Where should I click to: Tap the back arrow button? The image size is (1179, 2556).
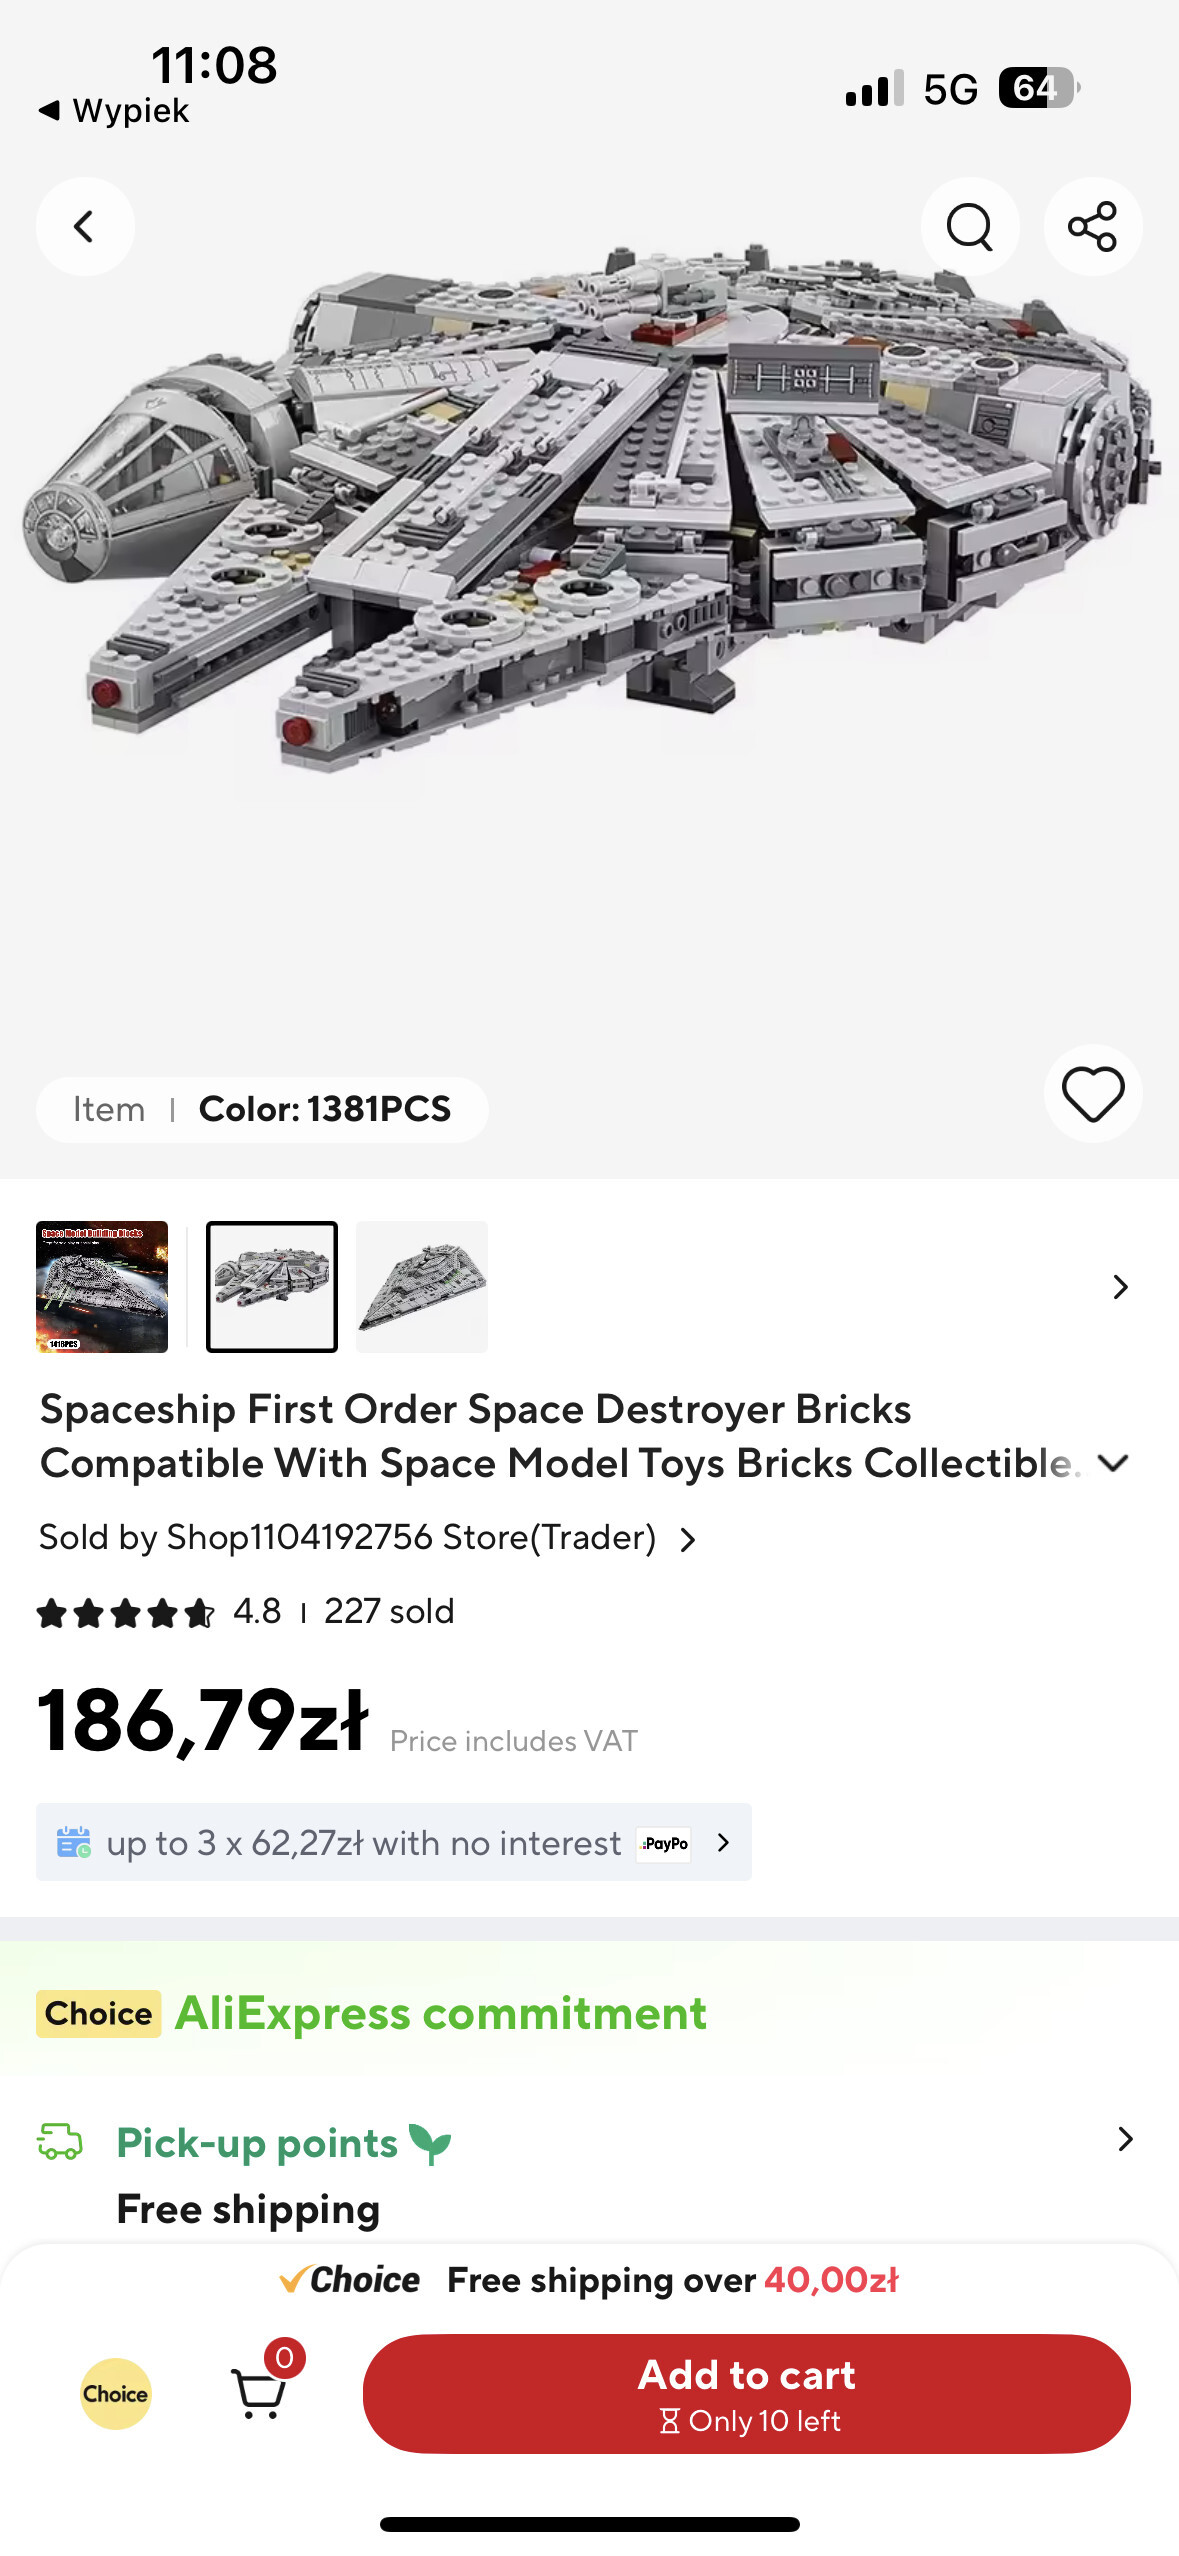click(x=85, y=227)
